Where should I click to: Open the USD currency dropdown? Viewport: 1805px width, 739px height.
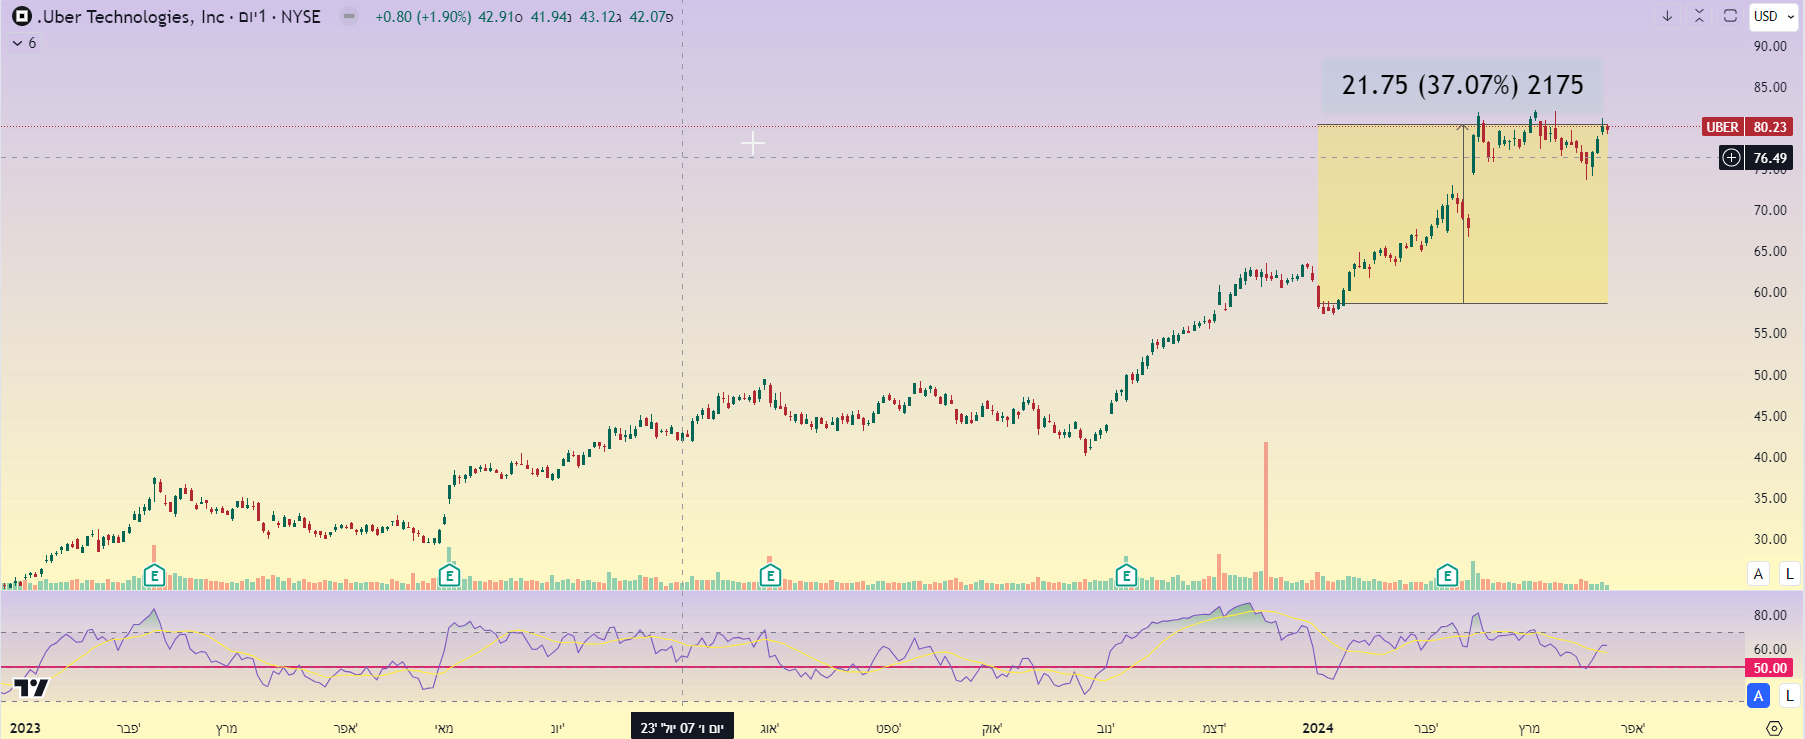tap(1774, 16)
